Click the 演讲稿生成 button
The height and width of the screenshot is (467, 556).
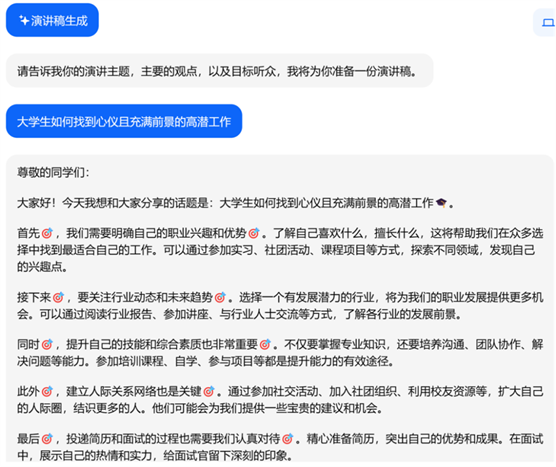[x=52, y=20]
